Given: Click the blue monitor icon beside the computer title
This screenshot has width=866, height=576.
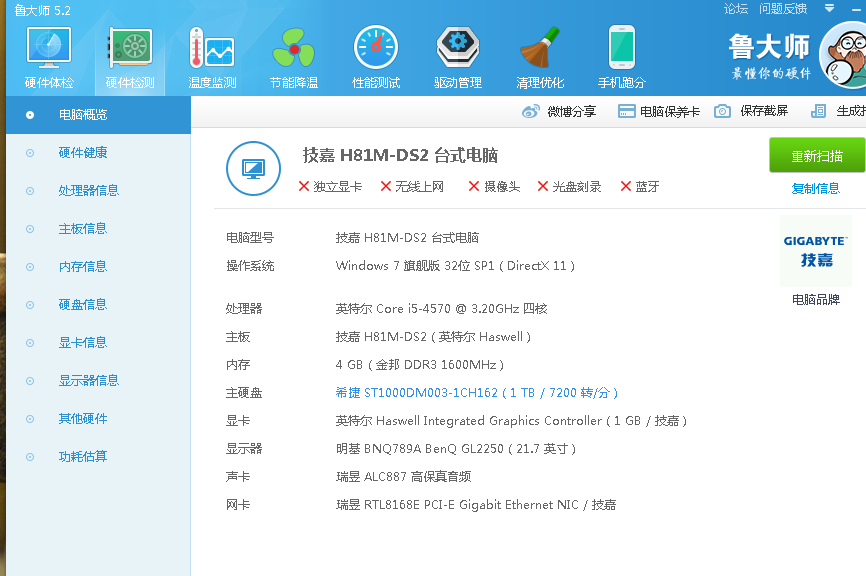Looking at the screenshot, I should click(253, 168).
